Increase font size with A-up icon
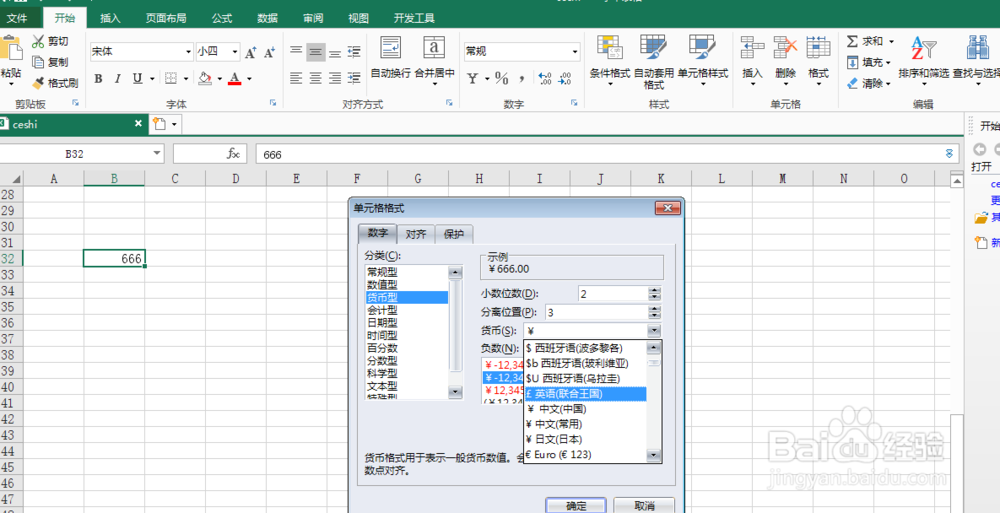The width and height of the screenshot is (1000, 513). click(251, 52)
